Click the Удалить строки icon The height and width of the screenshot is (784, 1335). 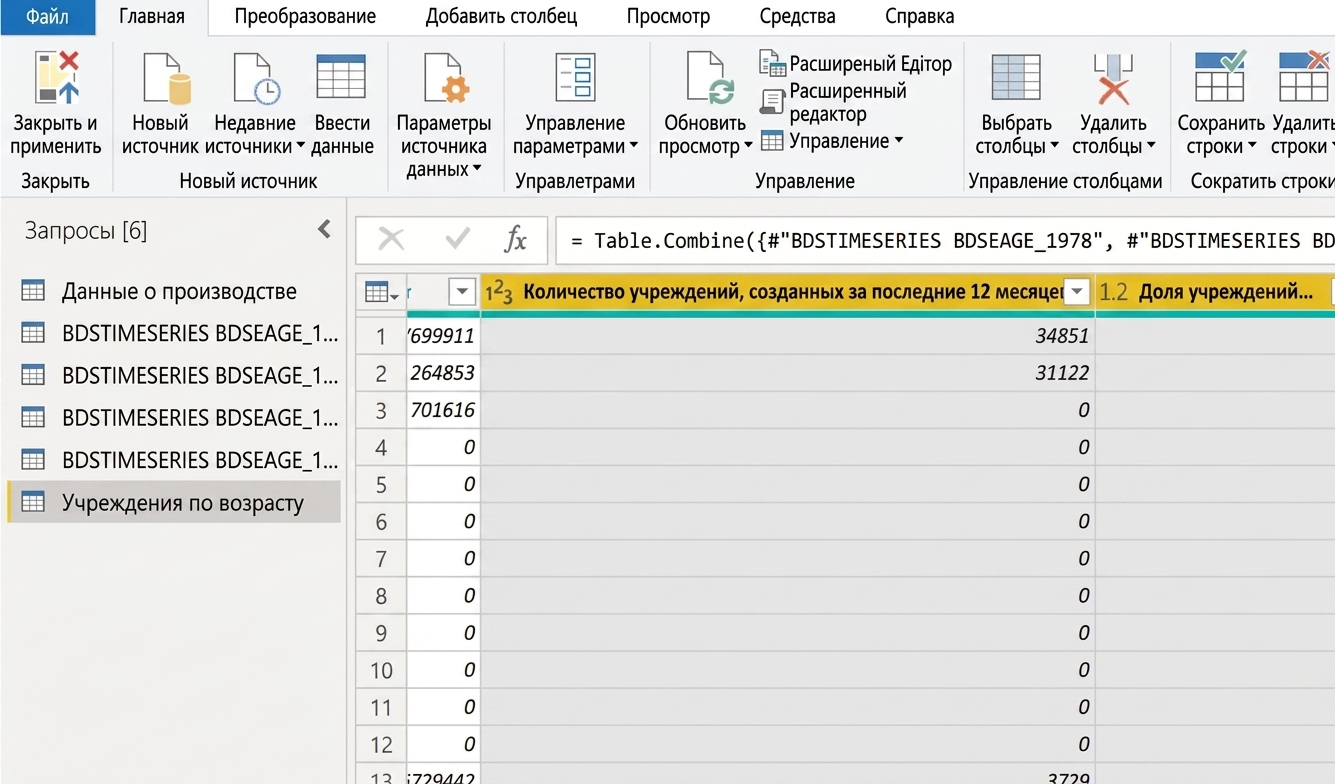[1303, 77]
